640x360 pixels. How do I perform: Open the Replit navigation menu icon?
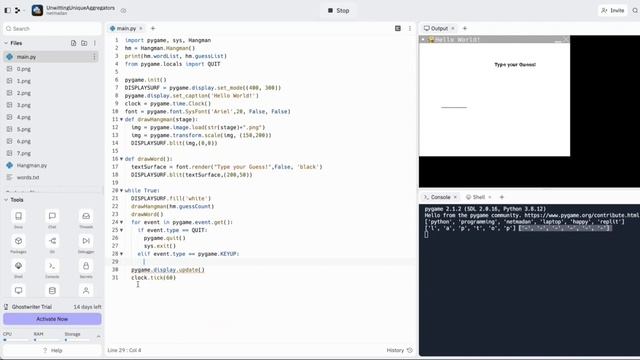tap(18, 10)
